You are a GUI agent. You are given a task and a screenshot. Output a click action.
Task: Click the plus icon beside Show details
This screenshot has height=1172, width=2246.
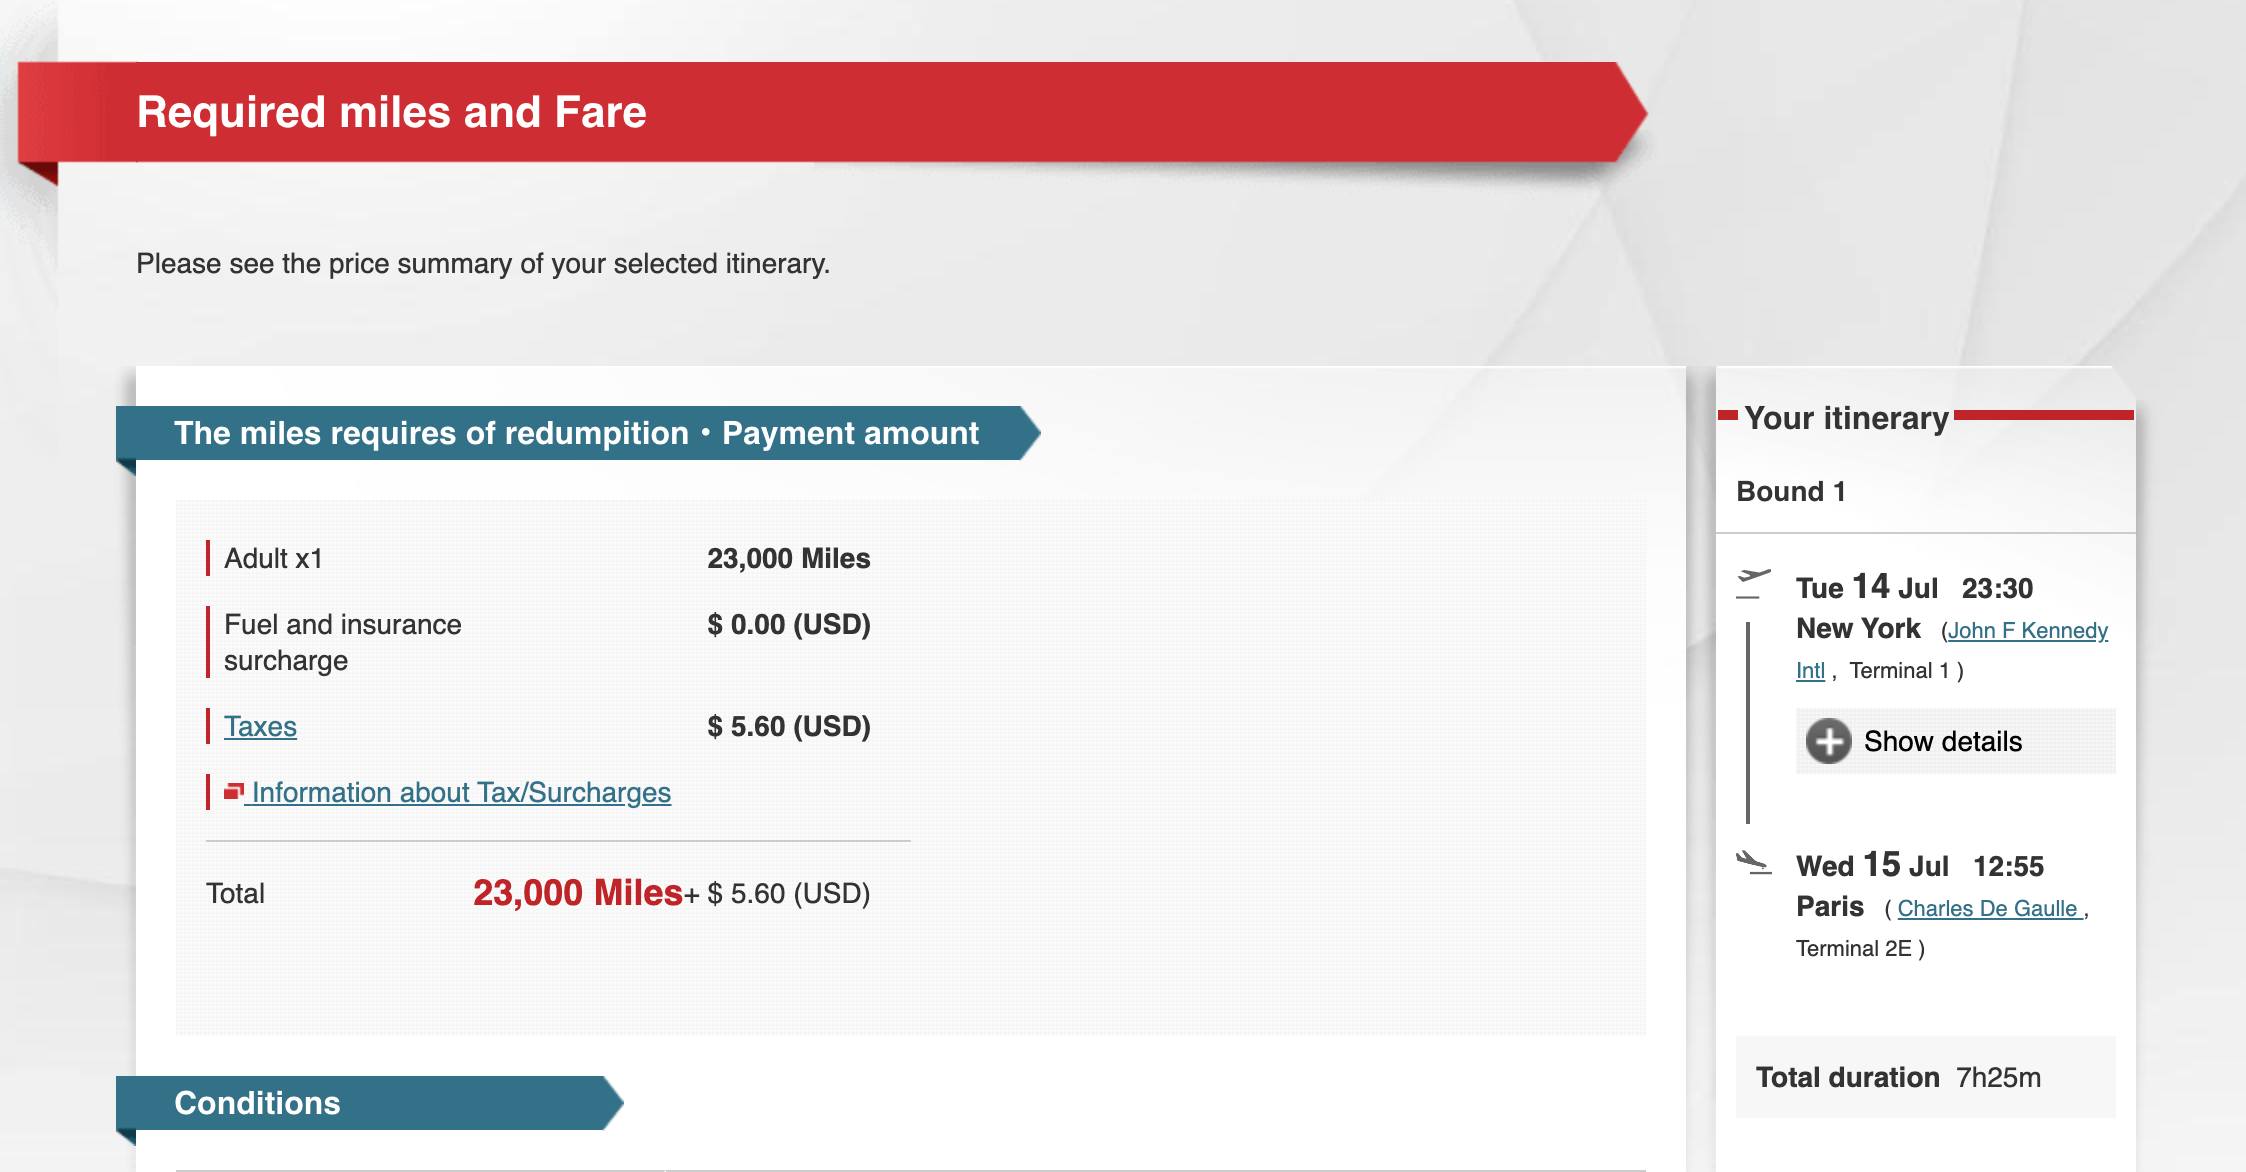tap(1830, 742)
